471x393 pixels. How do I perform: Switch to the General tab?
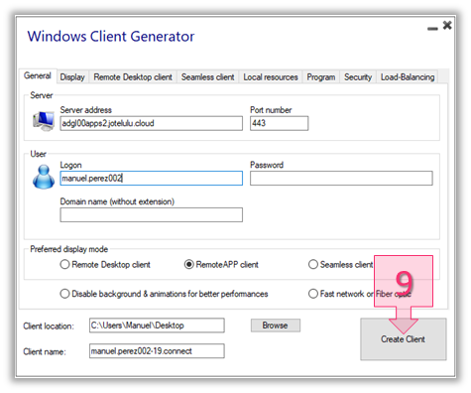point(38,76)
